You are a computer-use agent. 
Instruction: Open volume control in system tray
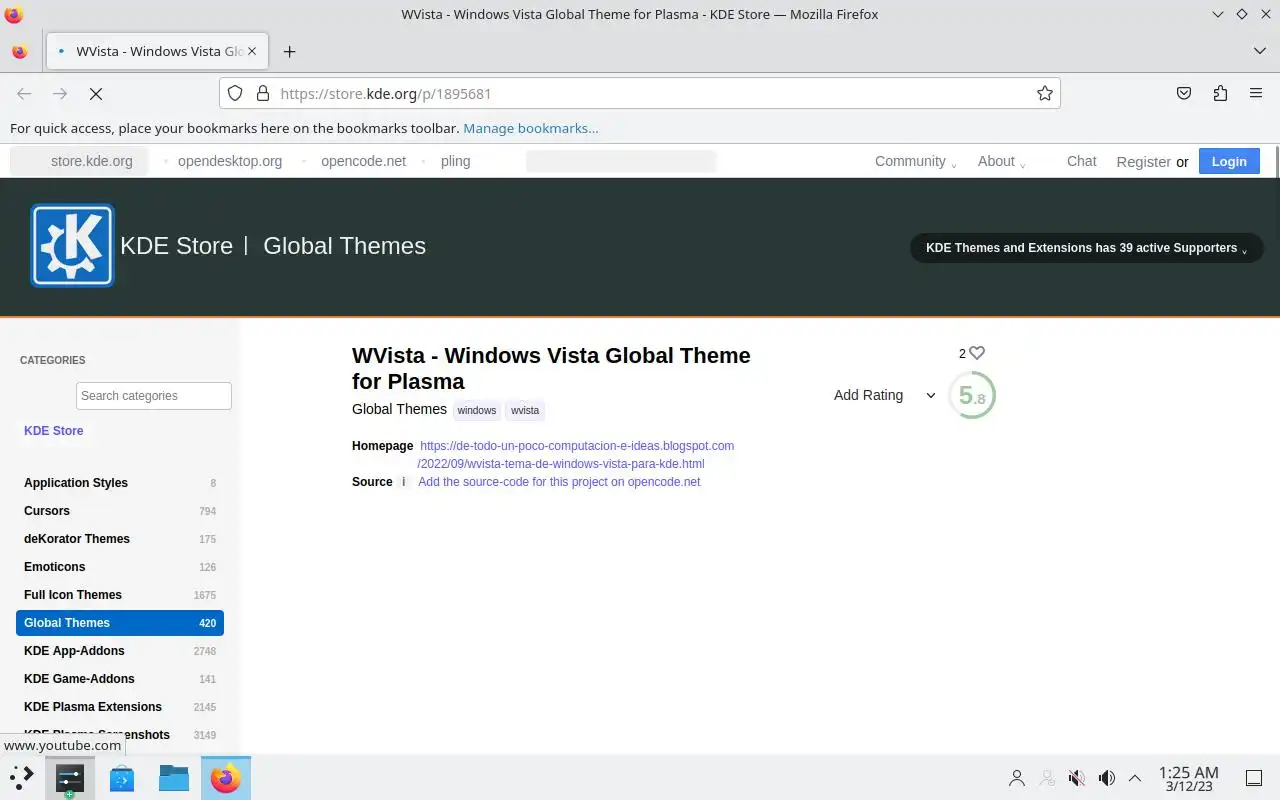point(1107,777)
